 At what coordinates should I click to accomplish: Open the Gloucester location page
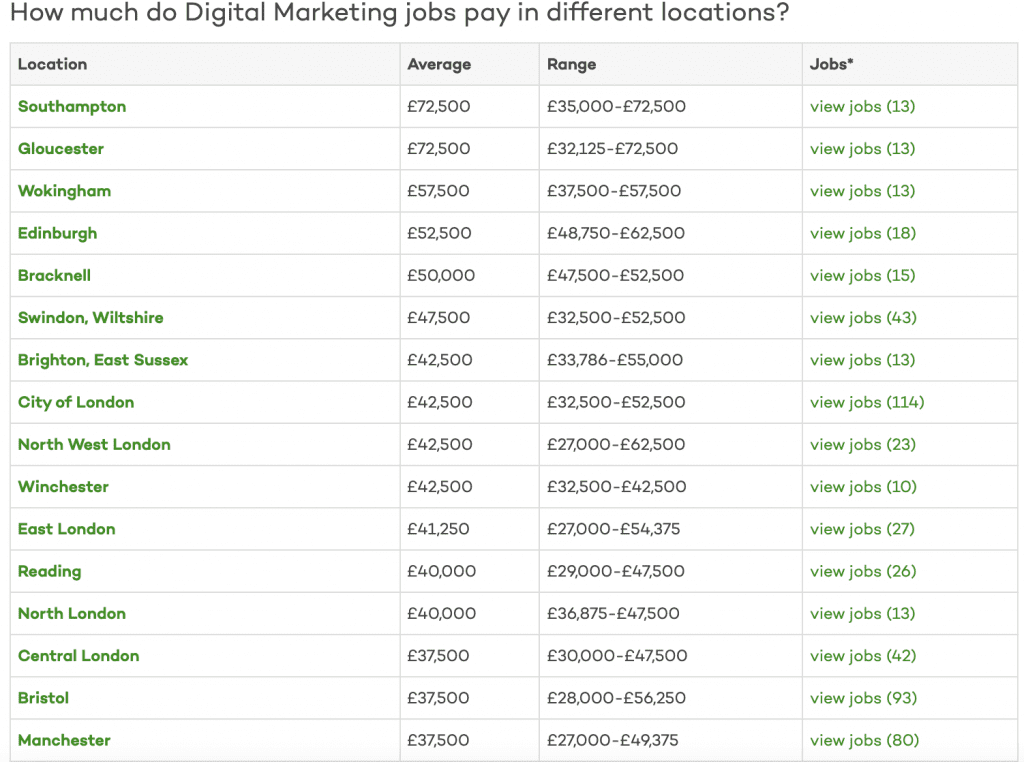[x=61, y=148]
